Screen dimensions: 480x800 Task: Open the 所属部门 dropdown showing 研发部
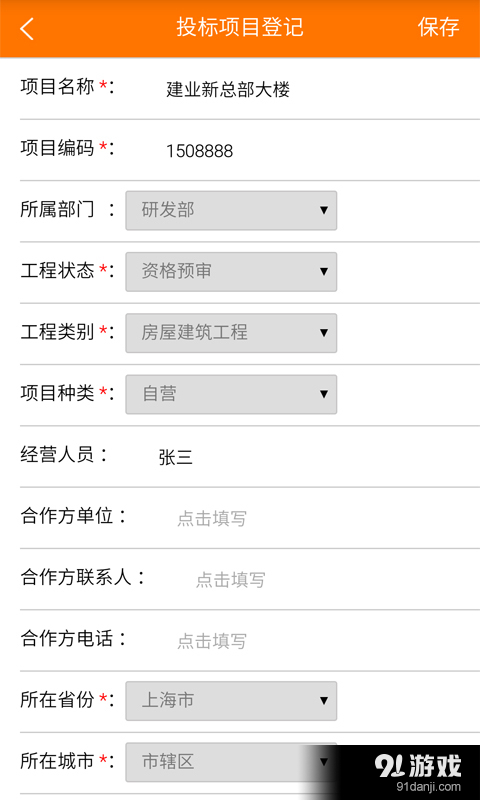tap(231, 210)
